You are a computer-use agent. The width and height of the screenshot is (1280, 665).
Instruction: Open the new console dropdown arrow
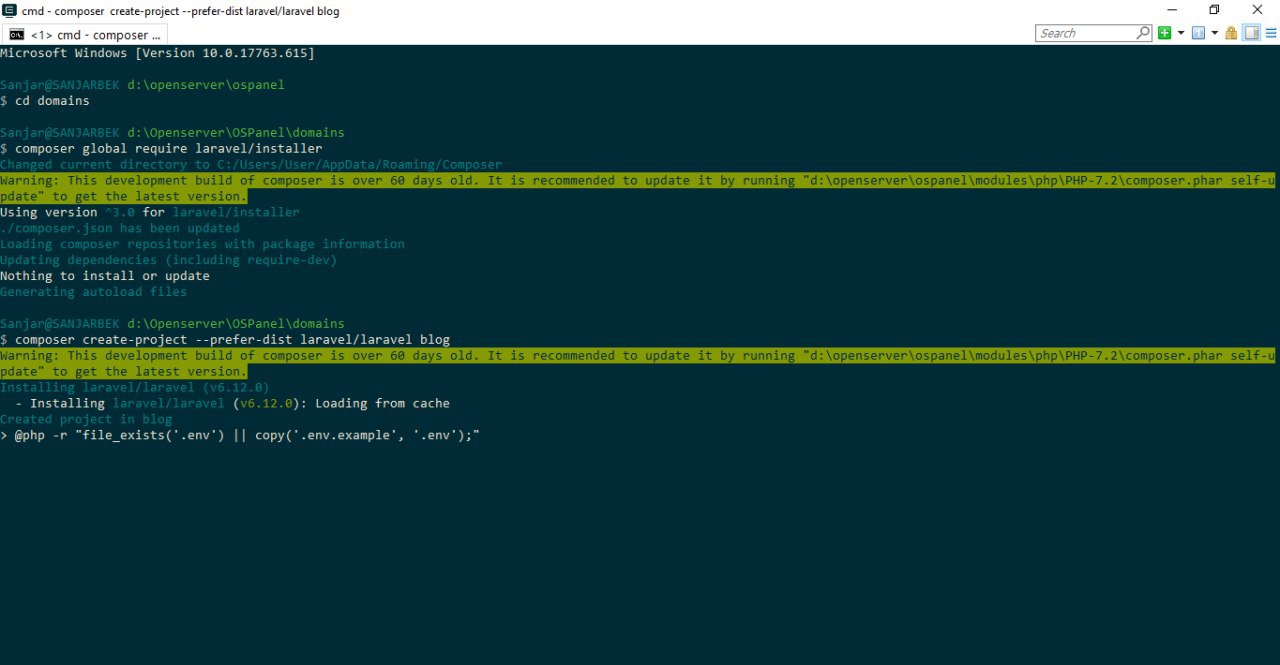1181,33
